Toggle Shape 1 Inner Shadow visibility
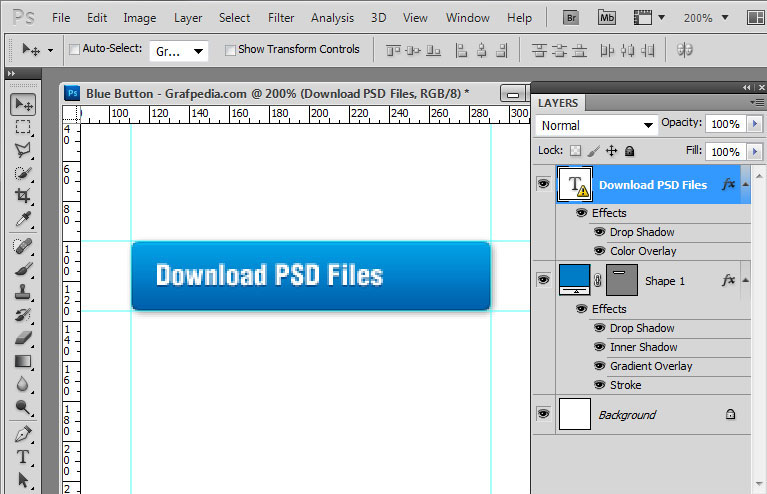Screen dimensions: 767x494 (599, 347)
